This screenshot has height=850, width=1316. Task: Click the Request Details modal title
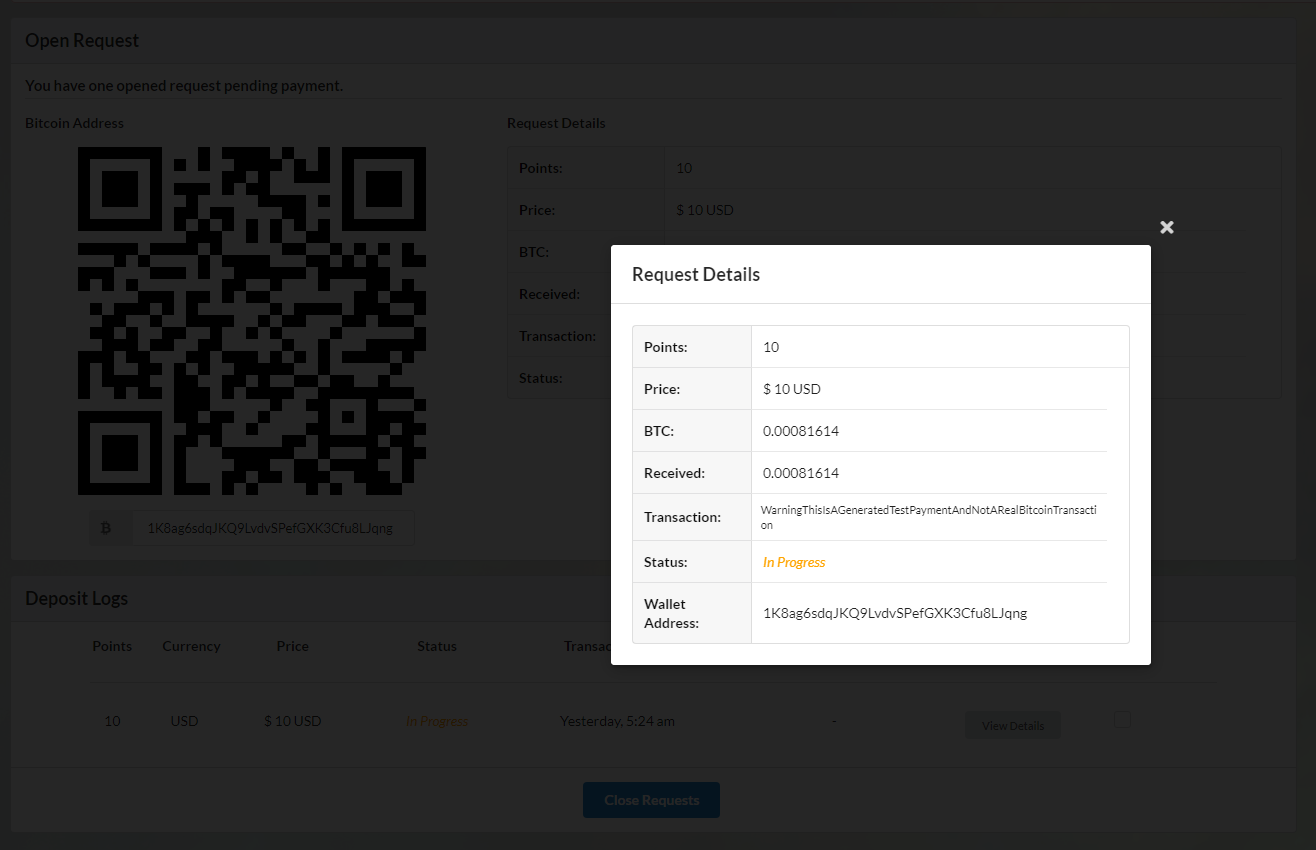point(696,274)
